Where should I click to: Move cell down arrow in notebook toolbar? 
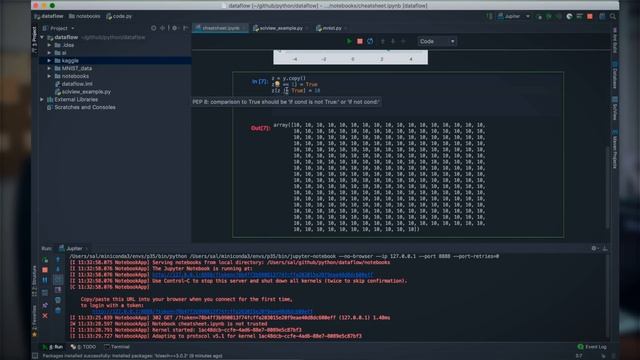pyautogui.click(x=393, y=41)
